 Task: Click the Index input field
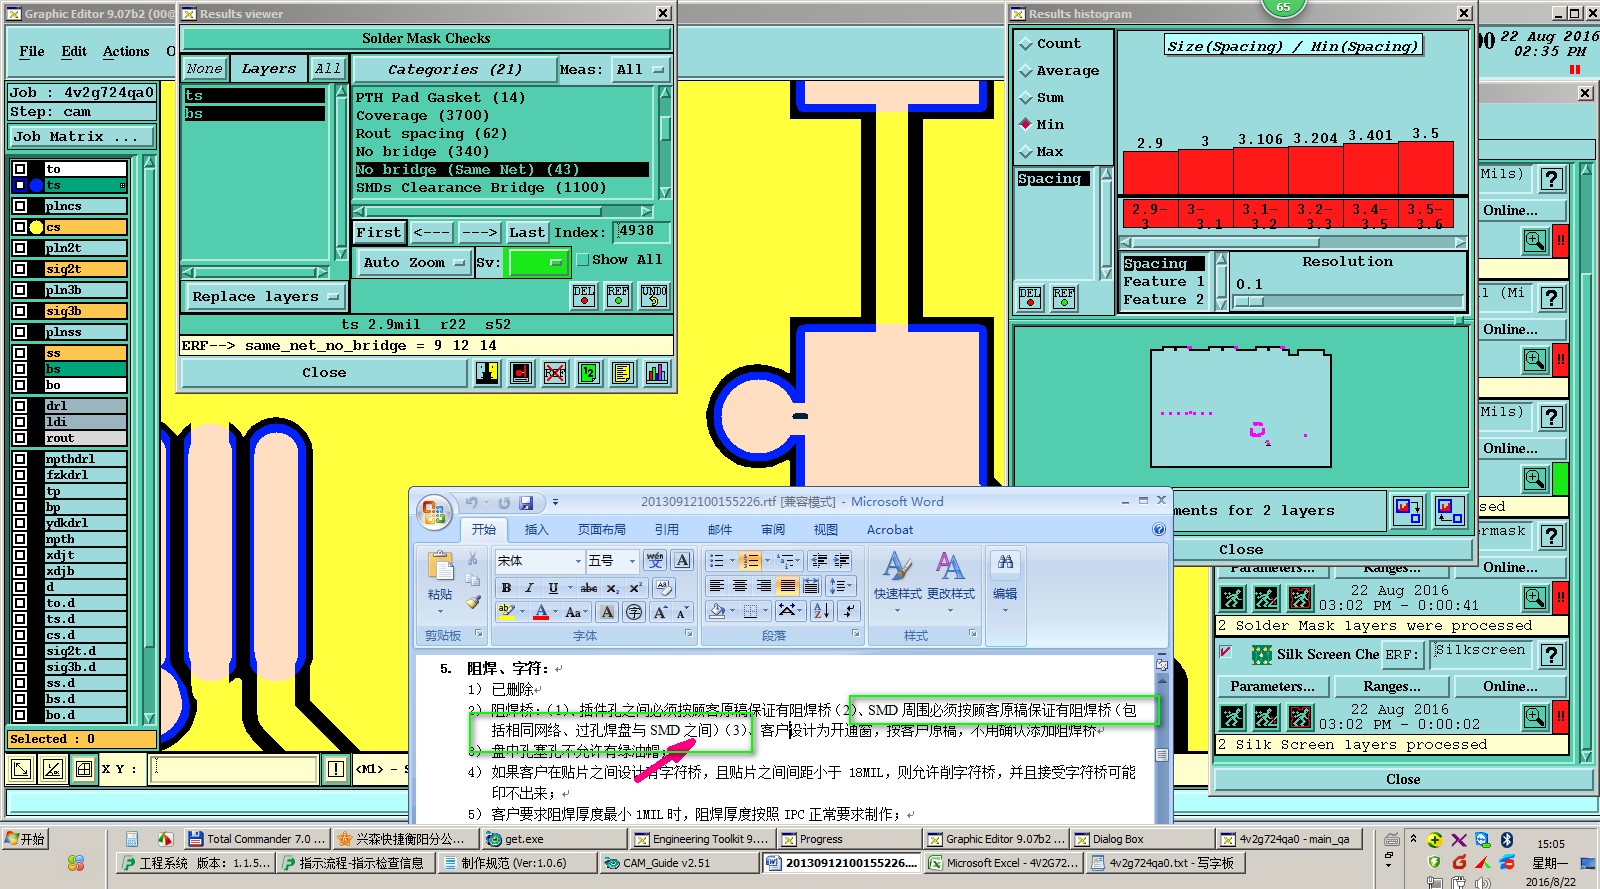pyautogui.click(x=641, y=232)
